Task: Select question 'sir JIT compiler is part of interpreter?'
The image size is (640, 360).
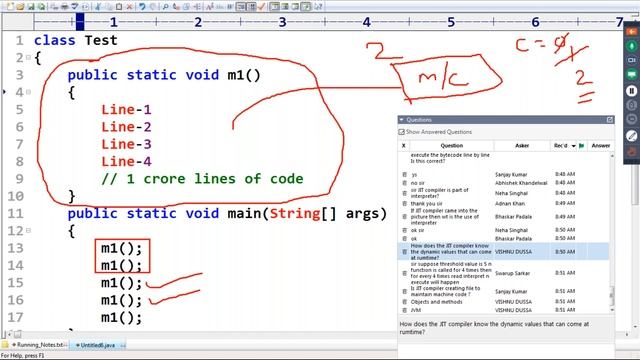Action: pos(440,193)
